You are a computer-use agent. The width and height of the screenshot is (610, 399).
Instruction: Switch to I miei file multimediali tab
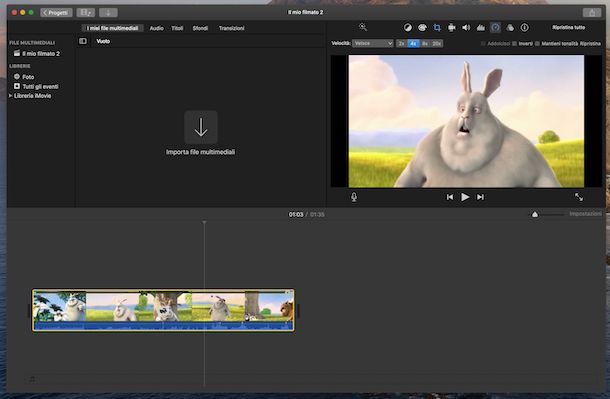click(x=112, y=28)
